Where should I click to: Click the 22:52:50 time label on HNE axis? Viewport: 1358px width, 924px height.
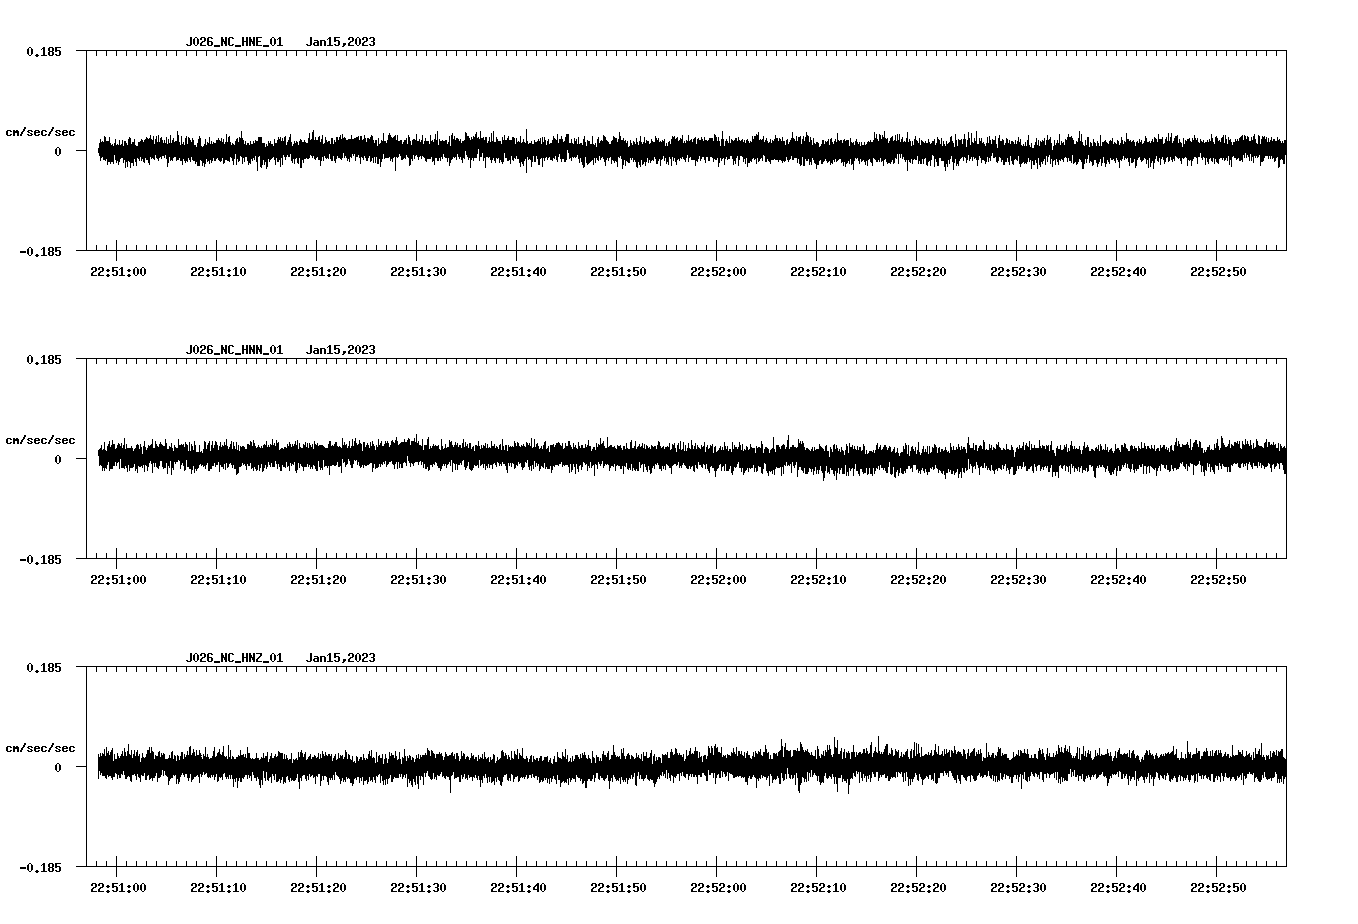tap(1218, 272)
